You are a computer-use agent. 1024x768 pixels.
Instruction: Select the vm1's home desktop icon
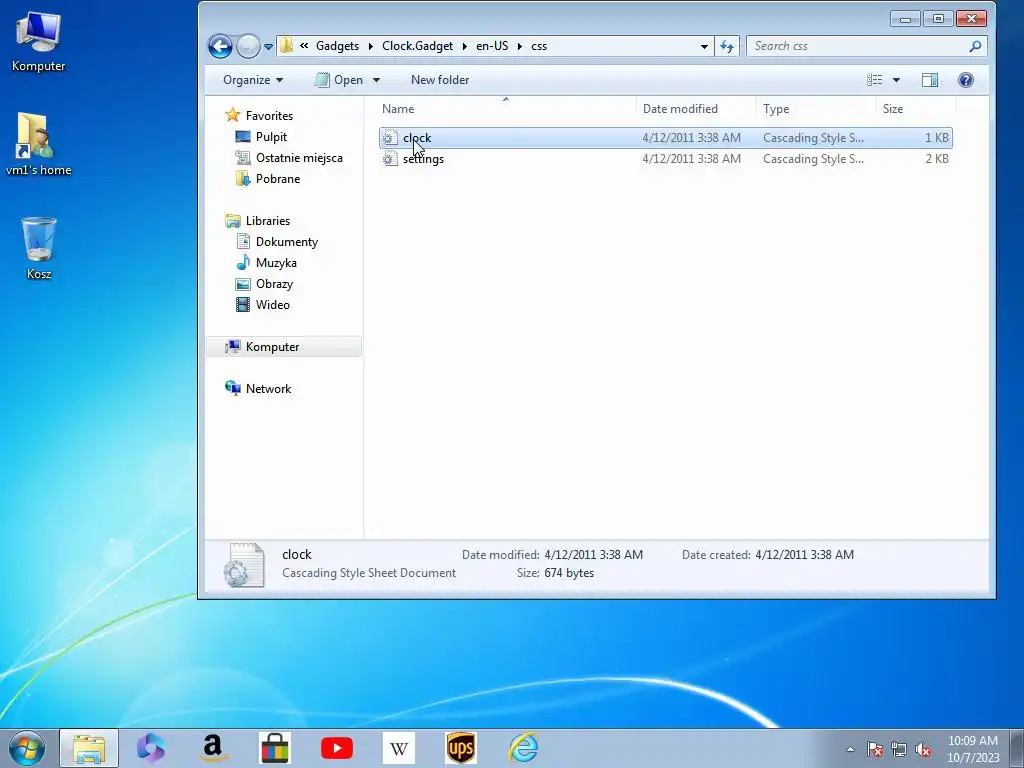pyautogui.click(x=38, y=144)
